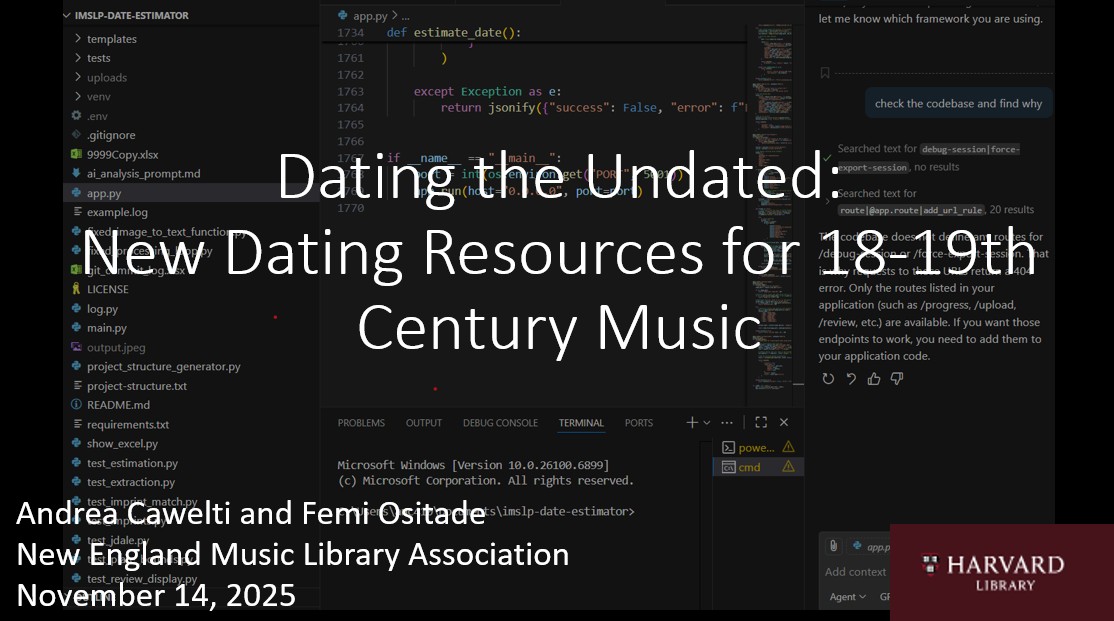The image size is (1114, 621).
Task: Click the thumbs down feedback icon
Action: tap(897, 379)
